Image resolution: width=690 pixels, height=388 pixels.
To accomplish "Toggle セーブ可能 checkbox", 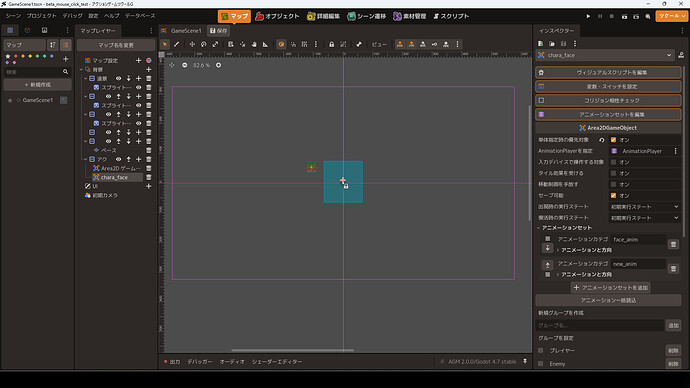I will click(x=613, y=195).
